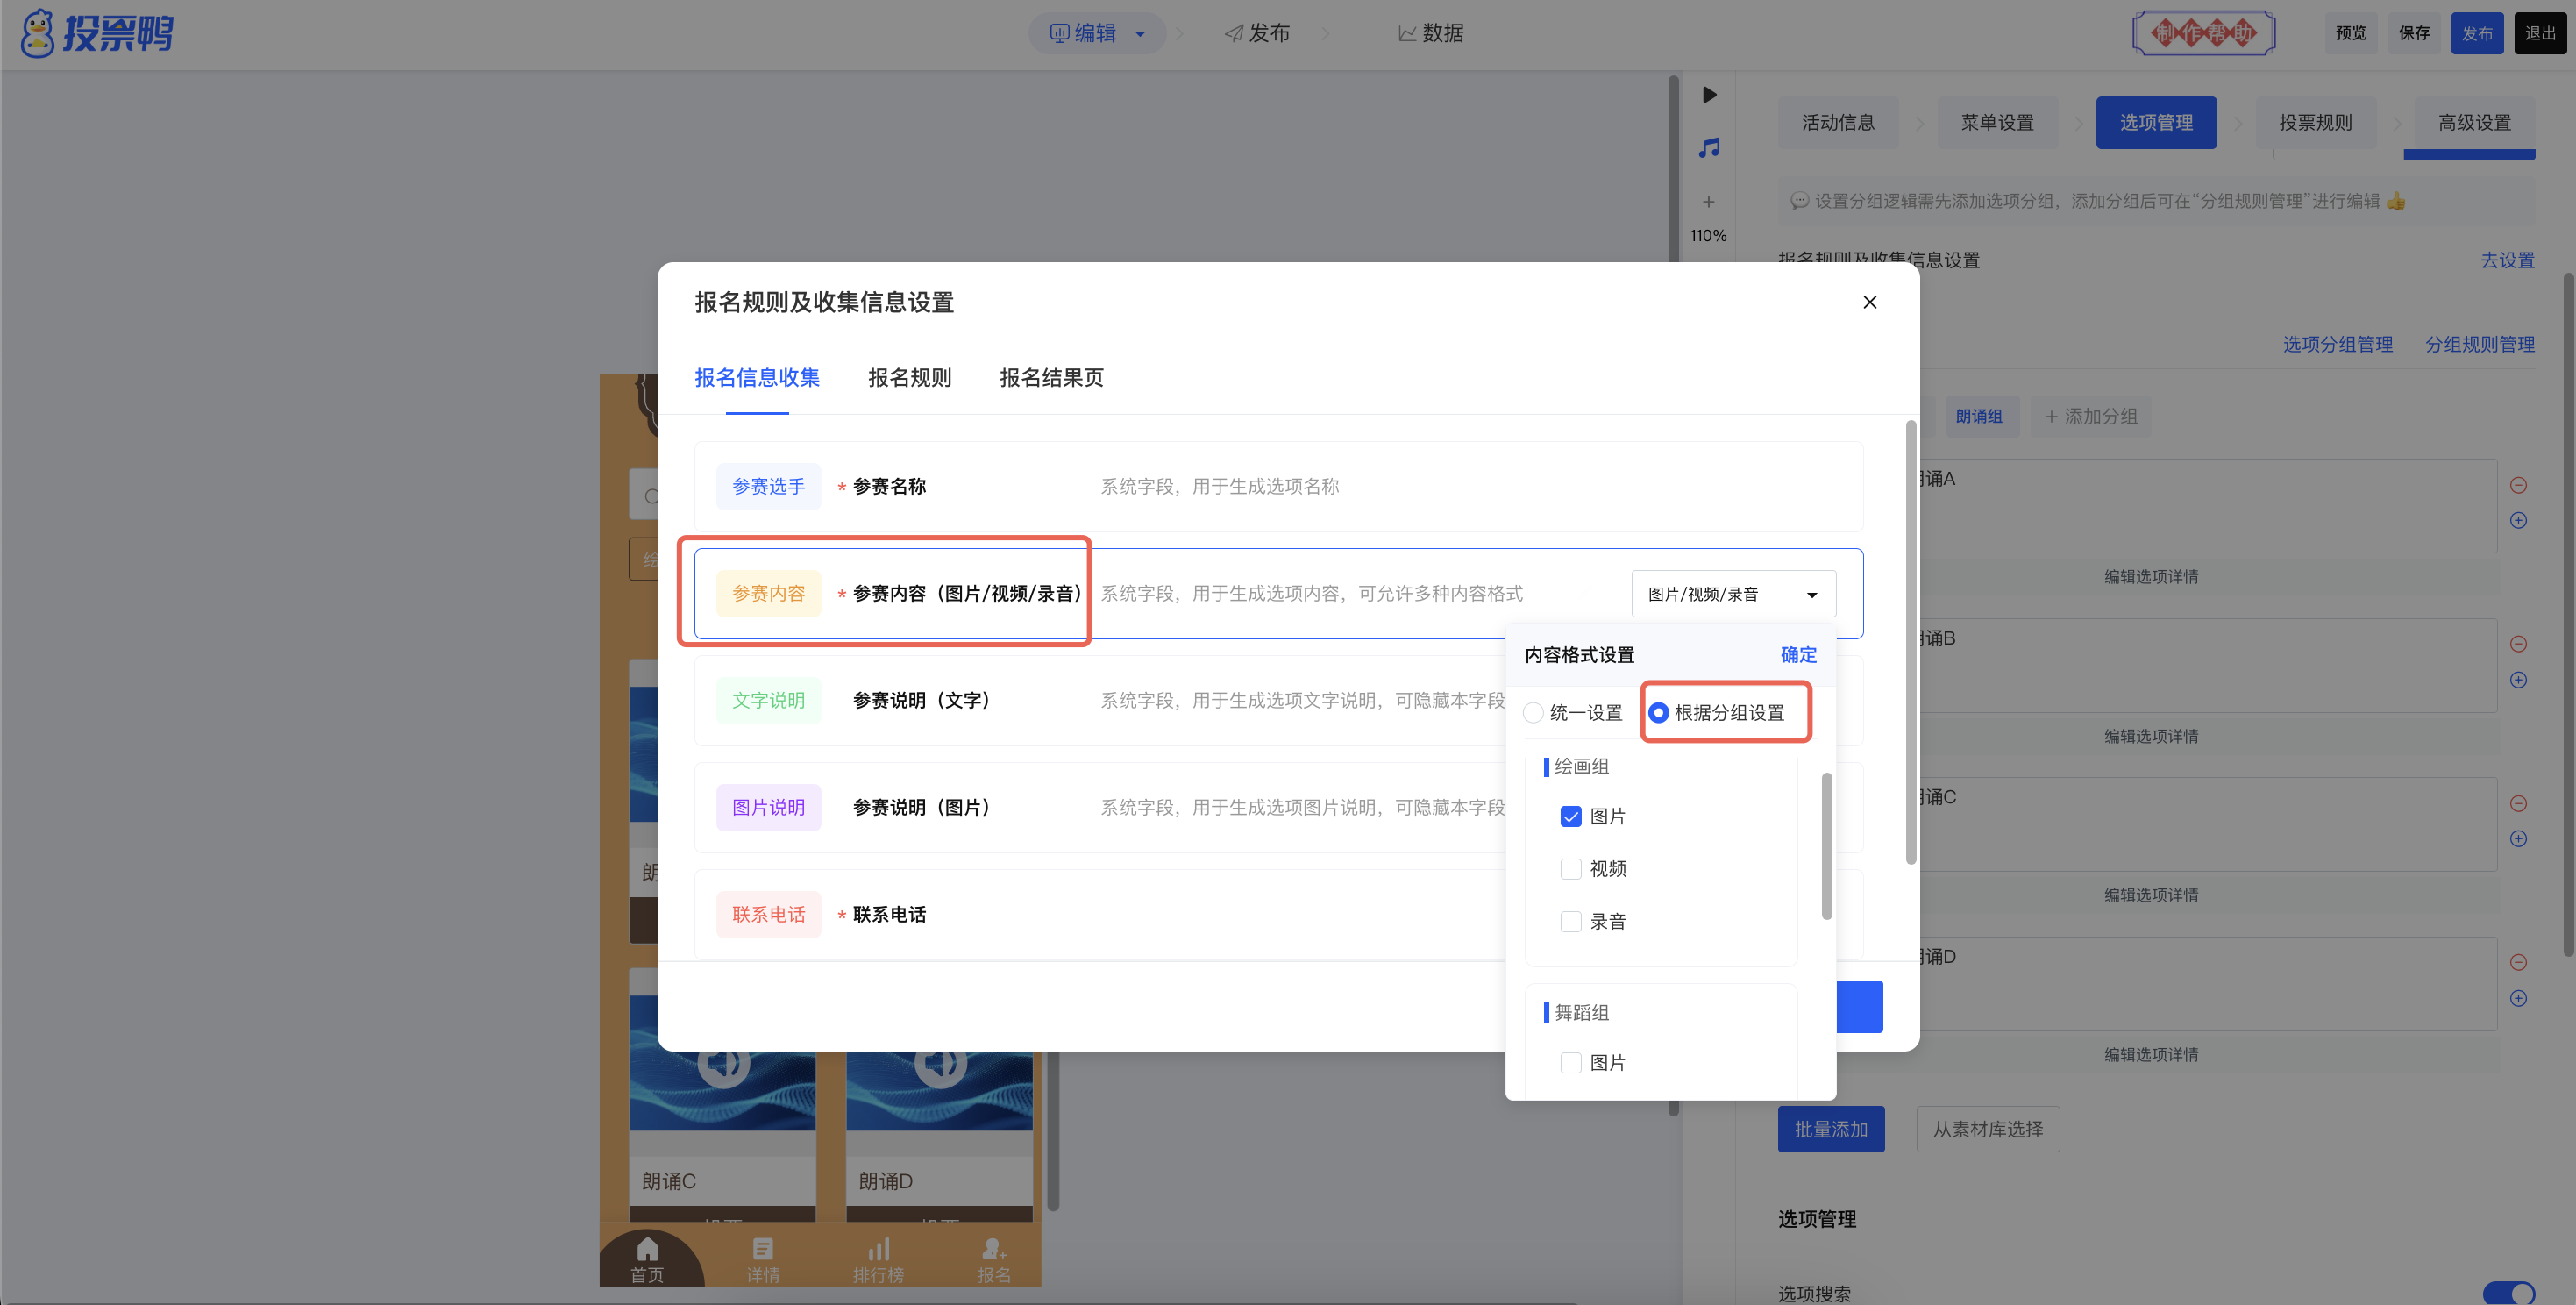The width and height of the screenshot is (2576, 1305).
Task: Click the 添加分组 button
Action: click(x=2090, y=417)
